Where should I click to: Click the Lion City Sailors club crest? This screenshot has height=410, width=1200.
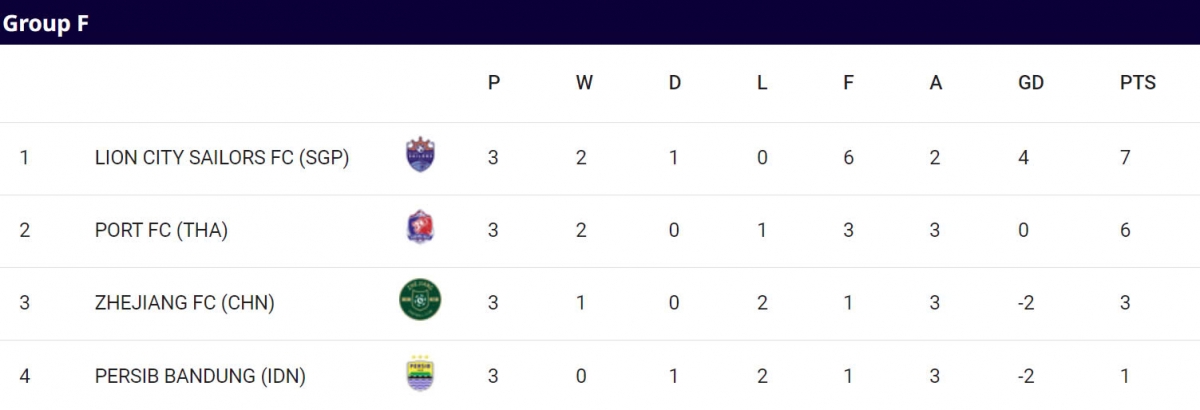(420, 155)
